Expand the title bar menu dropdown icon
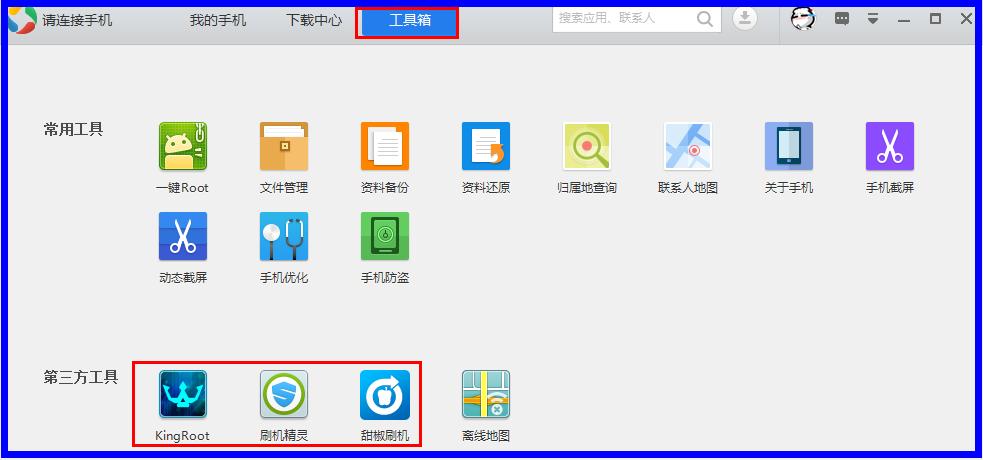The width and height of the screenshot is (983, 460). point(873,19)
